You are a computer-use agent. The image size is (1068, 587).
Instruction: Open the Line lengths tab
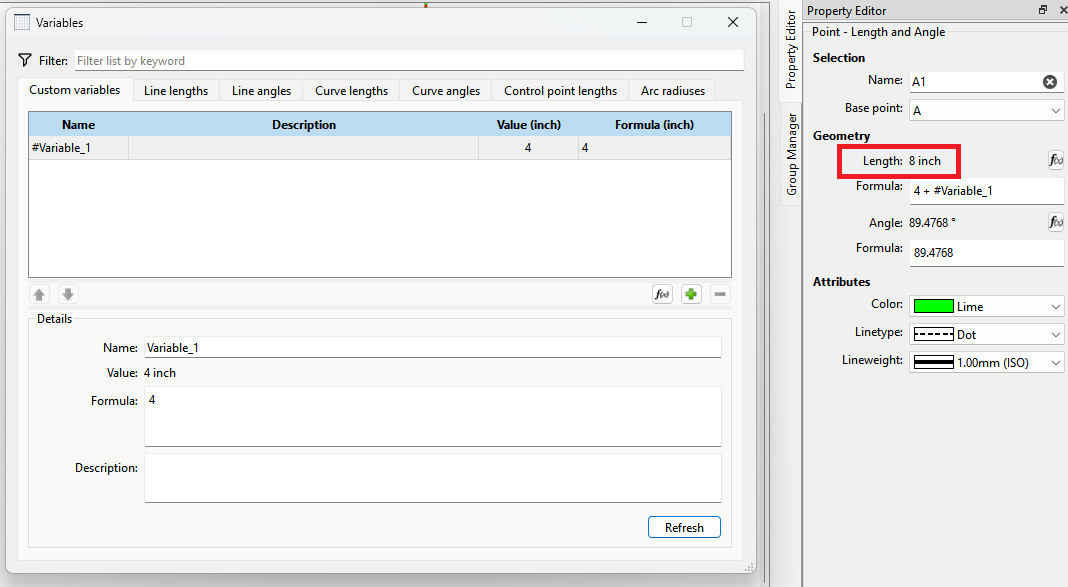(175, 89)
